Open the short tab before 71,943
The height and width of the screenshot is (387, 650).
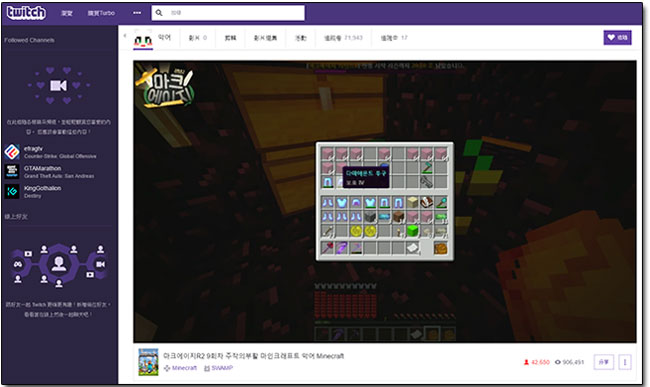tap(301, 38)
